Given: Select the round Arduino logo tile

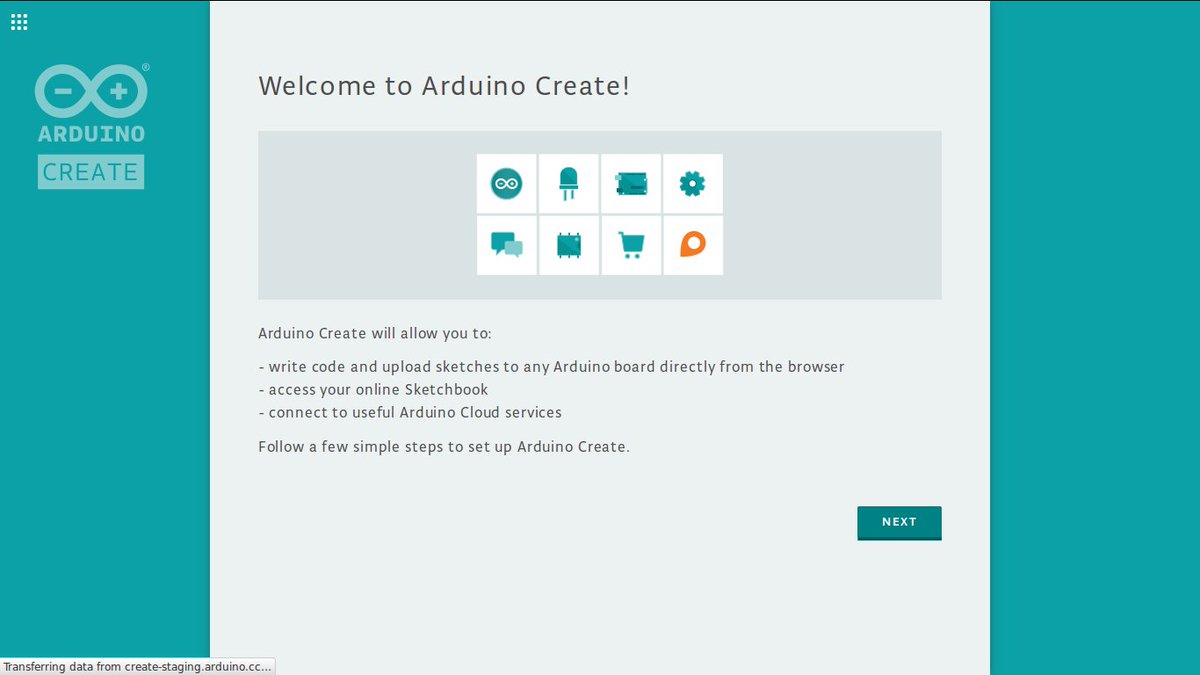Looking at the screenshot, I should tap(507, 184).
